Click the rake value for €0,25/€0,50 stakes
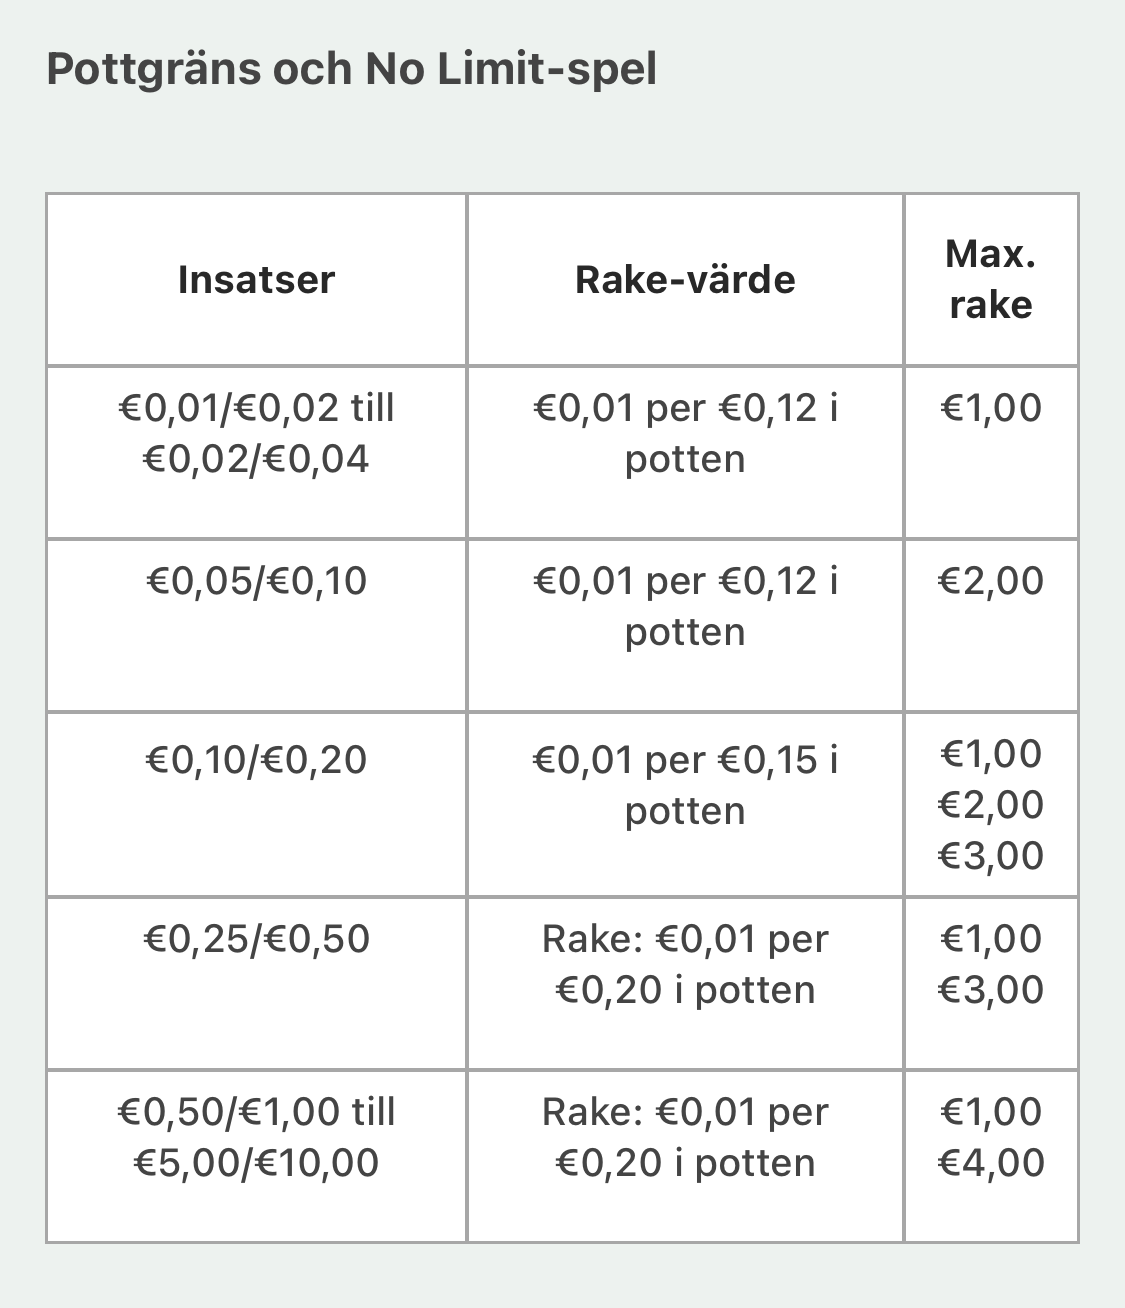Image resolution: width=1125 pixels, height=1308 pixels. [x=685, y=964]
